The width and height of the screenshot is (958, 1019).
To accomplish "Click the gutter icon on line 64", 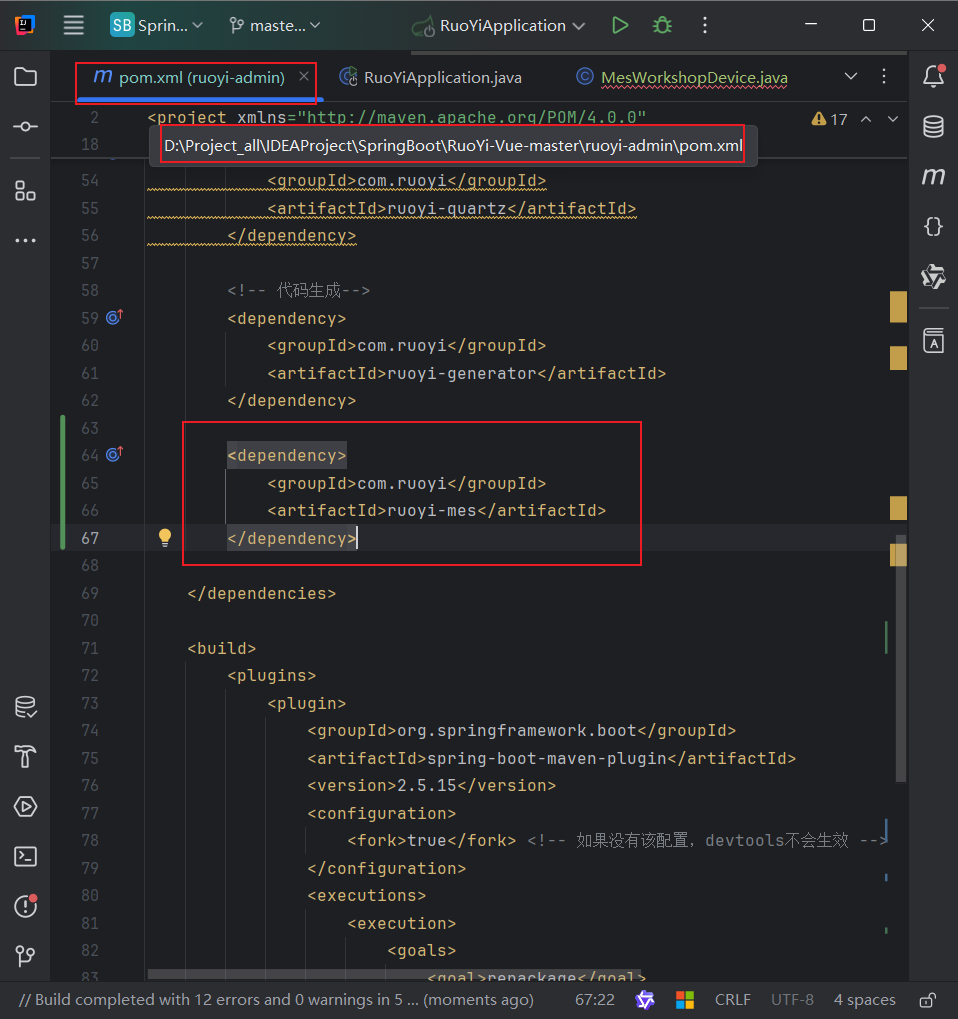I will coord(114,454).
